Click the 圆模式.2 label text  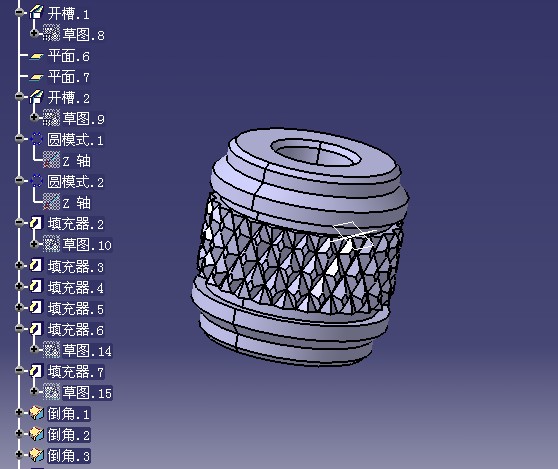click(76, 182)
